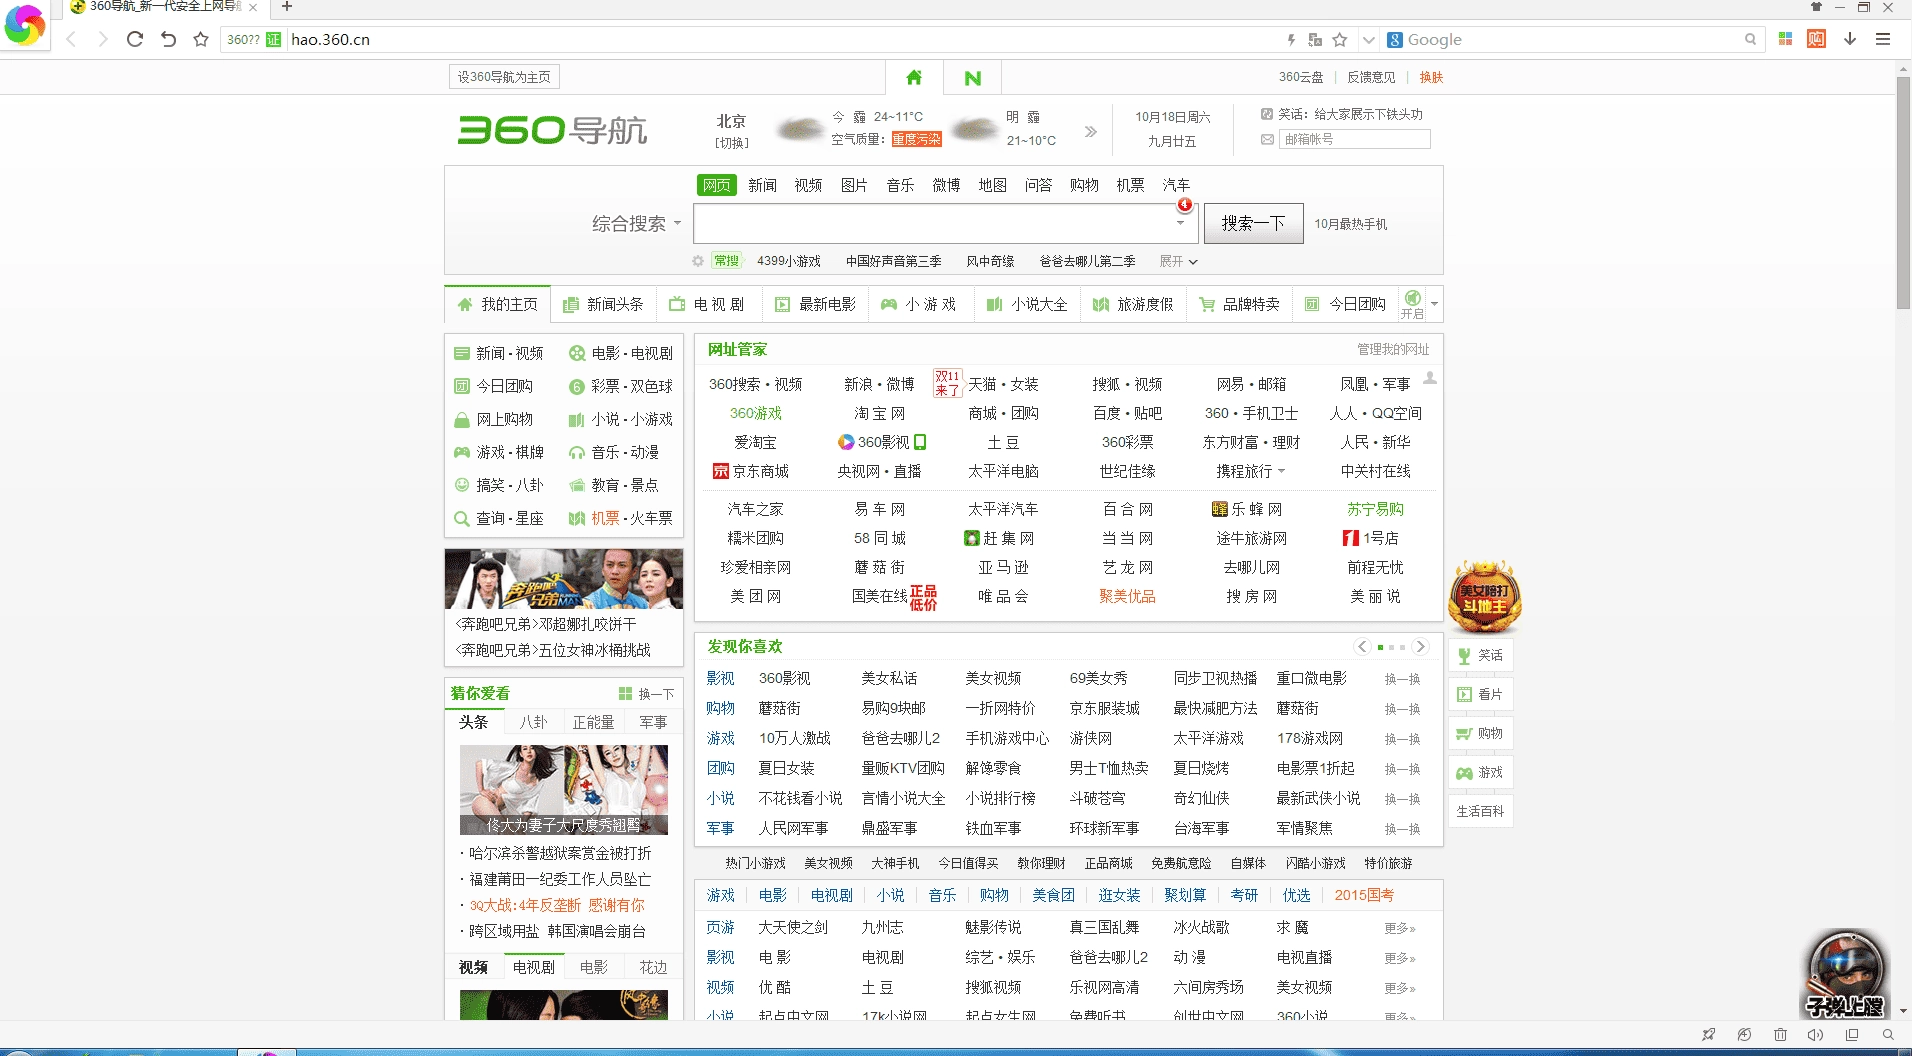Viewport: 1912px width, 1056px height.
Task: Click the green N tab icon
Action: [972, 78]
